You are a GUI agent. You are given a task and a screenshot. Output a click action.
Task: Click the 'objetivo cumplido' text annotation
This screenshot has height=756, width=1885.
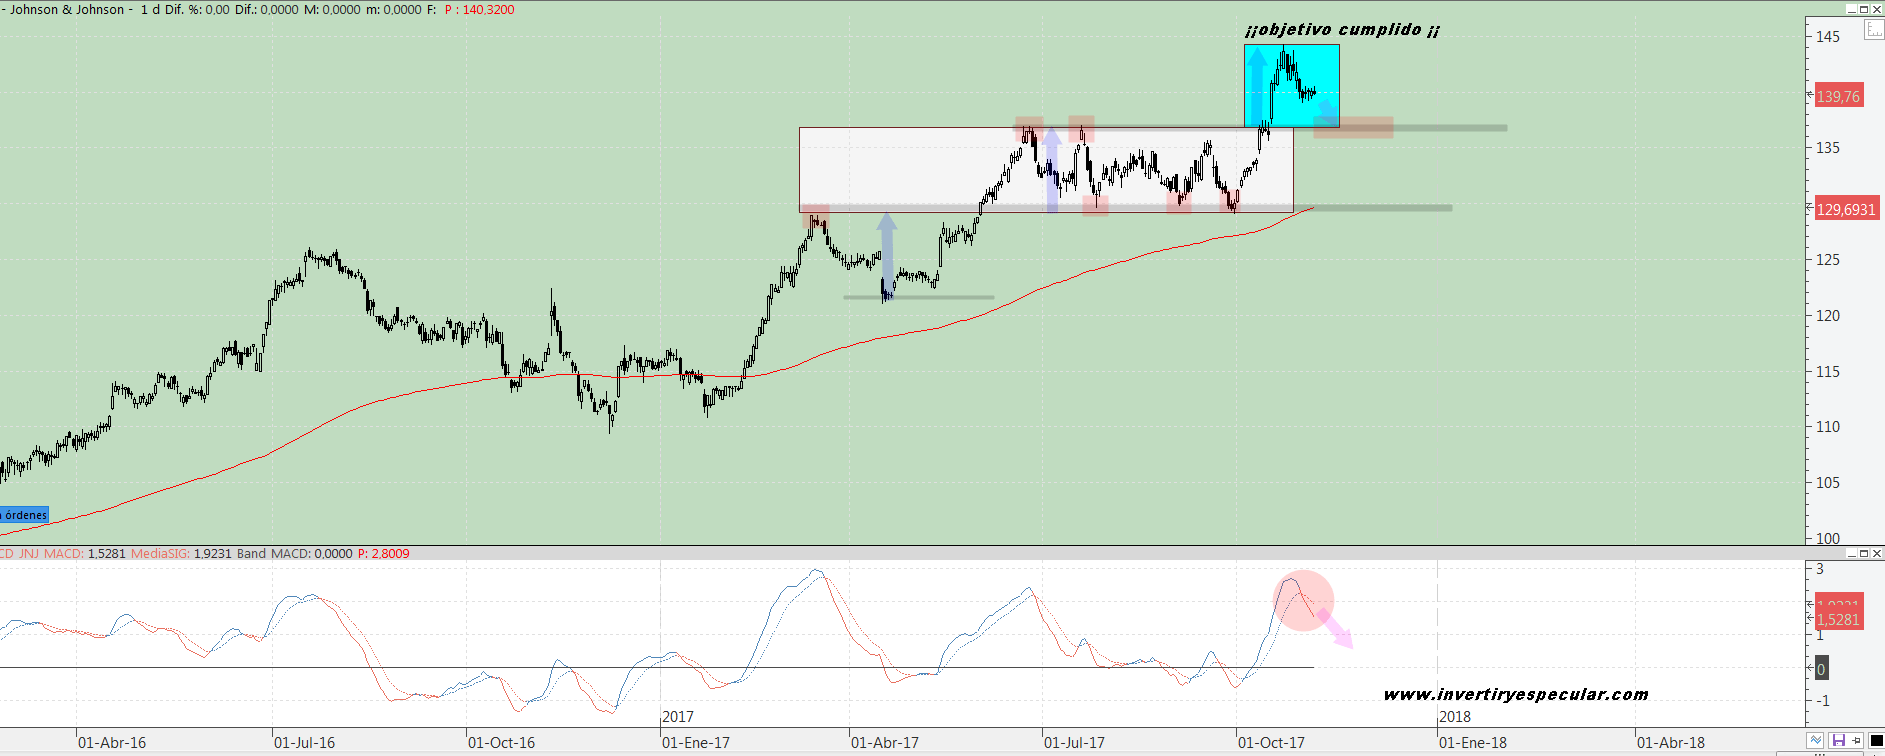click(x=1342, y=30)
